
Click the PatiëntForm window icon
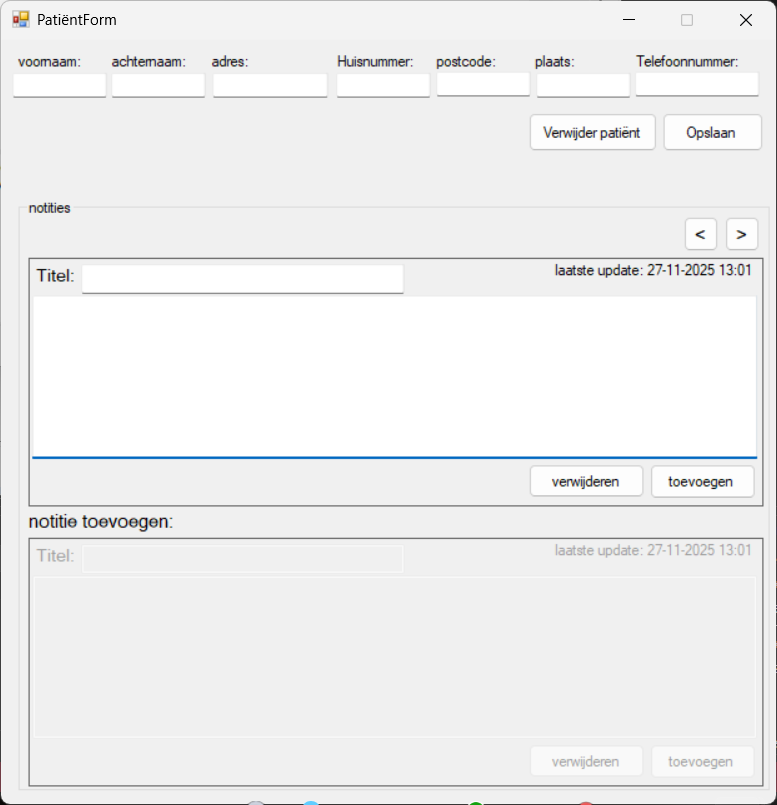click(x=21, y=19)
